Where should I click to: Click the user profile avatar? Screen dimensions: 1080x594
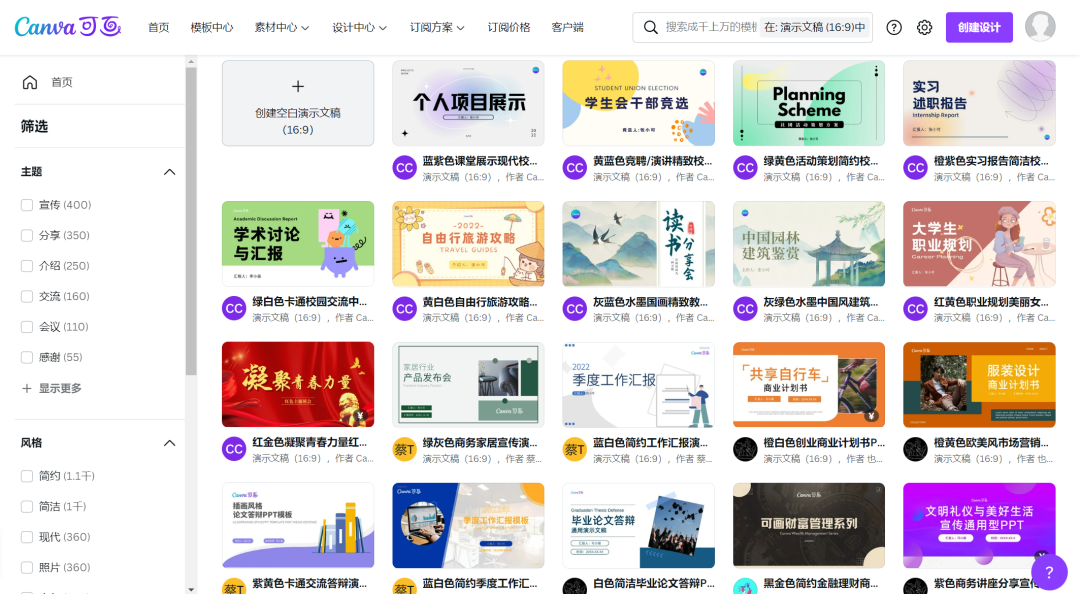pyautogui.click(x=1040, y=27)
